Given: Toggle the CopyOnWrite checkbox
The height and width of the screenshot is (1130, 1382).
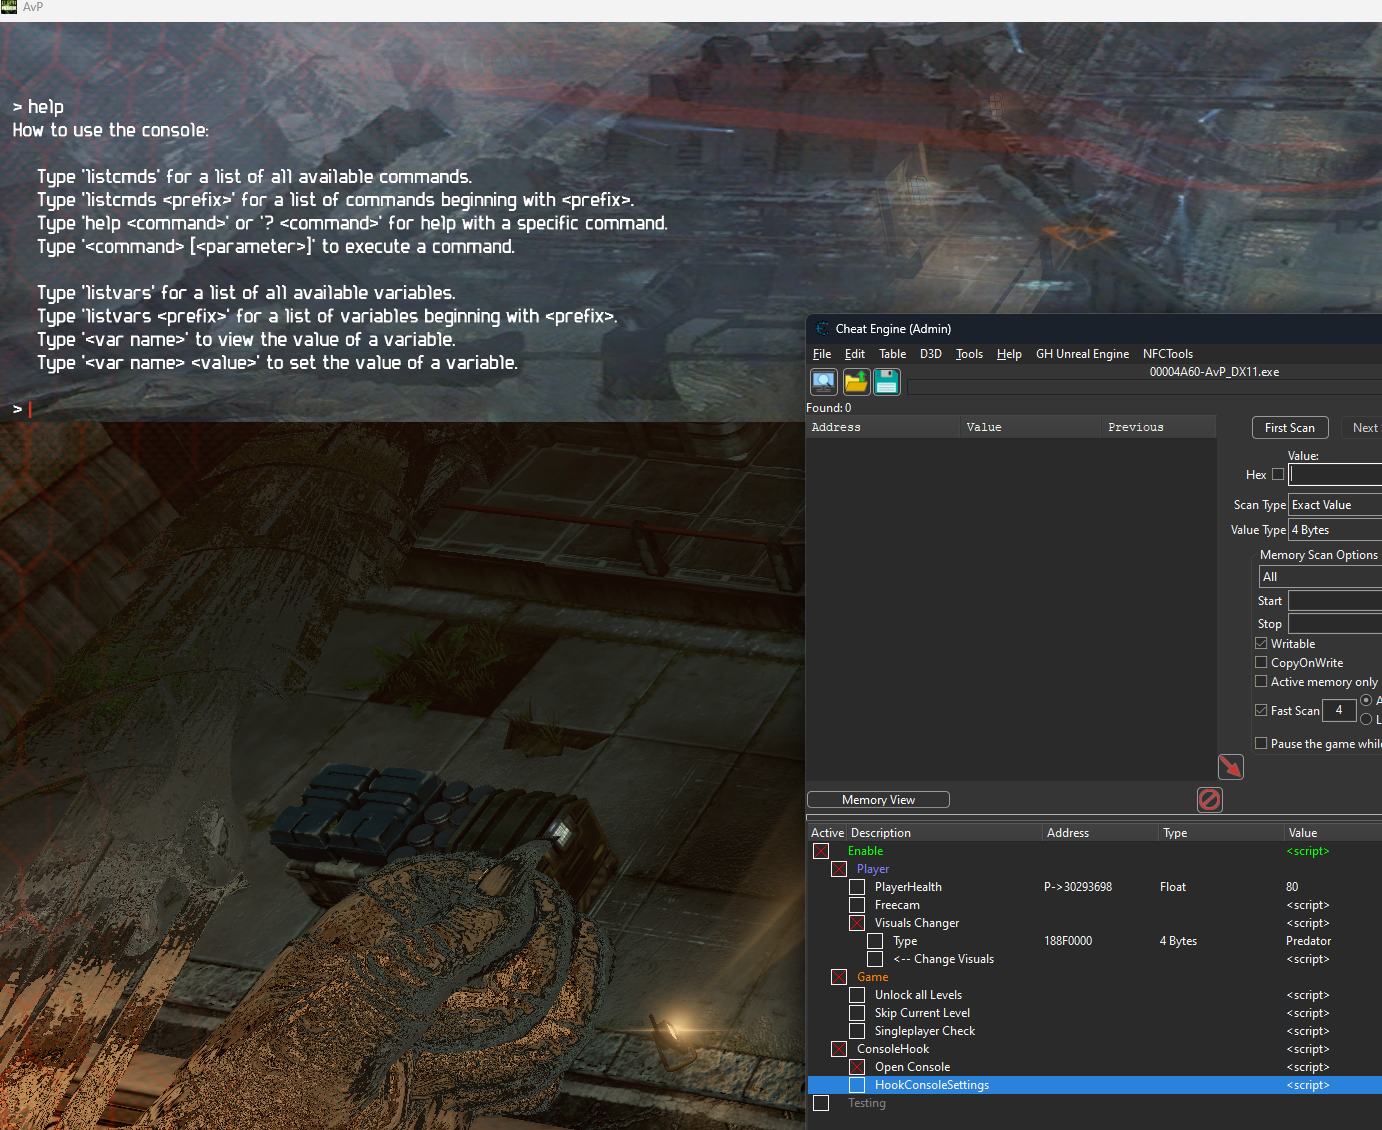Looking at the screenshot, I should click(x=1261, y=663).
